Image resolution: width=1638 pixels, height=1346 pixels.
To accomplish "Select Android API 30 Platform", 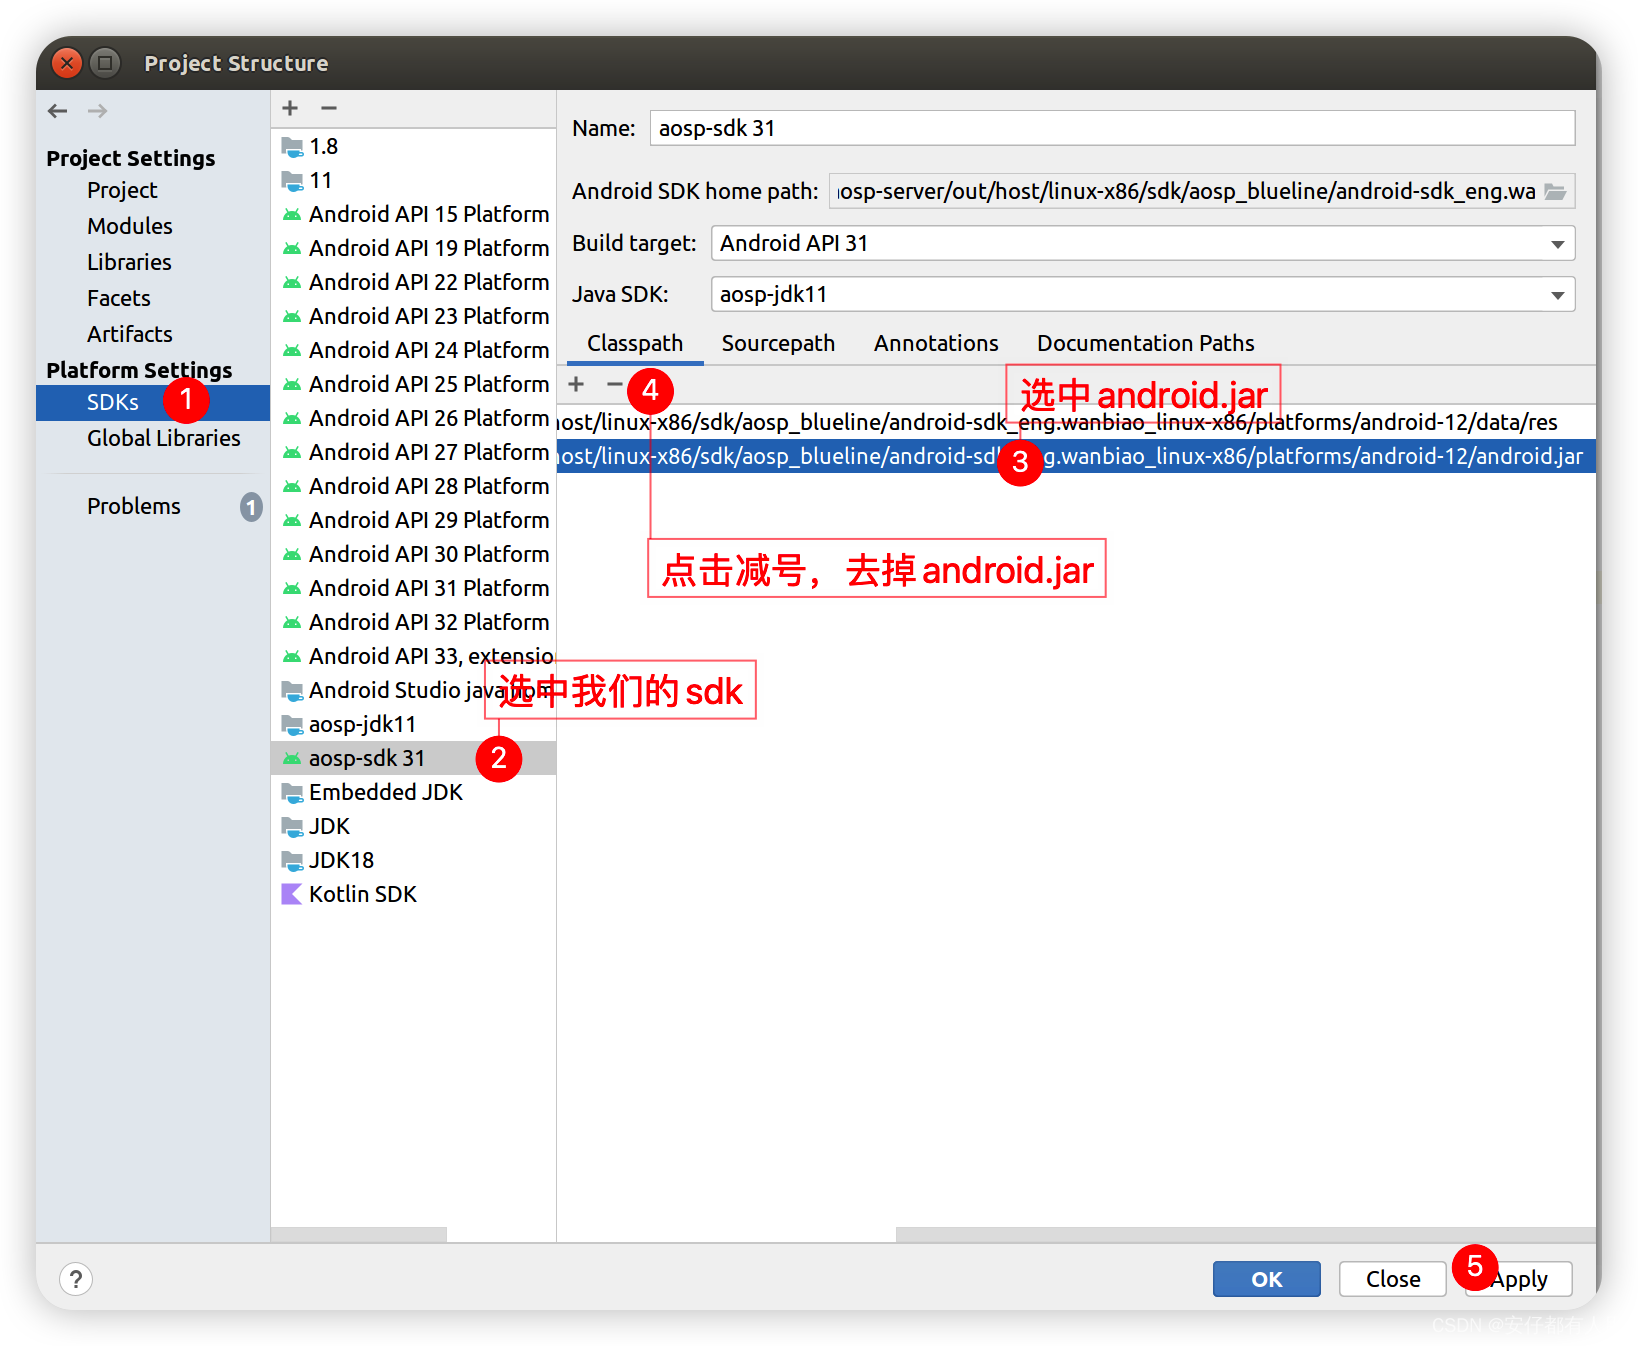I will 413,554.
